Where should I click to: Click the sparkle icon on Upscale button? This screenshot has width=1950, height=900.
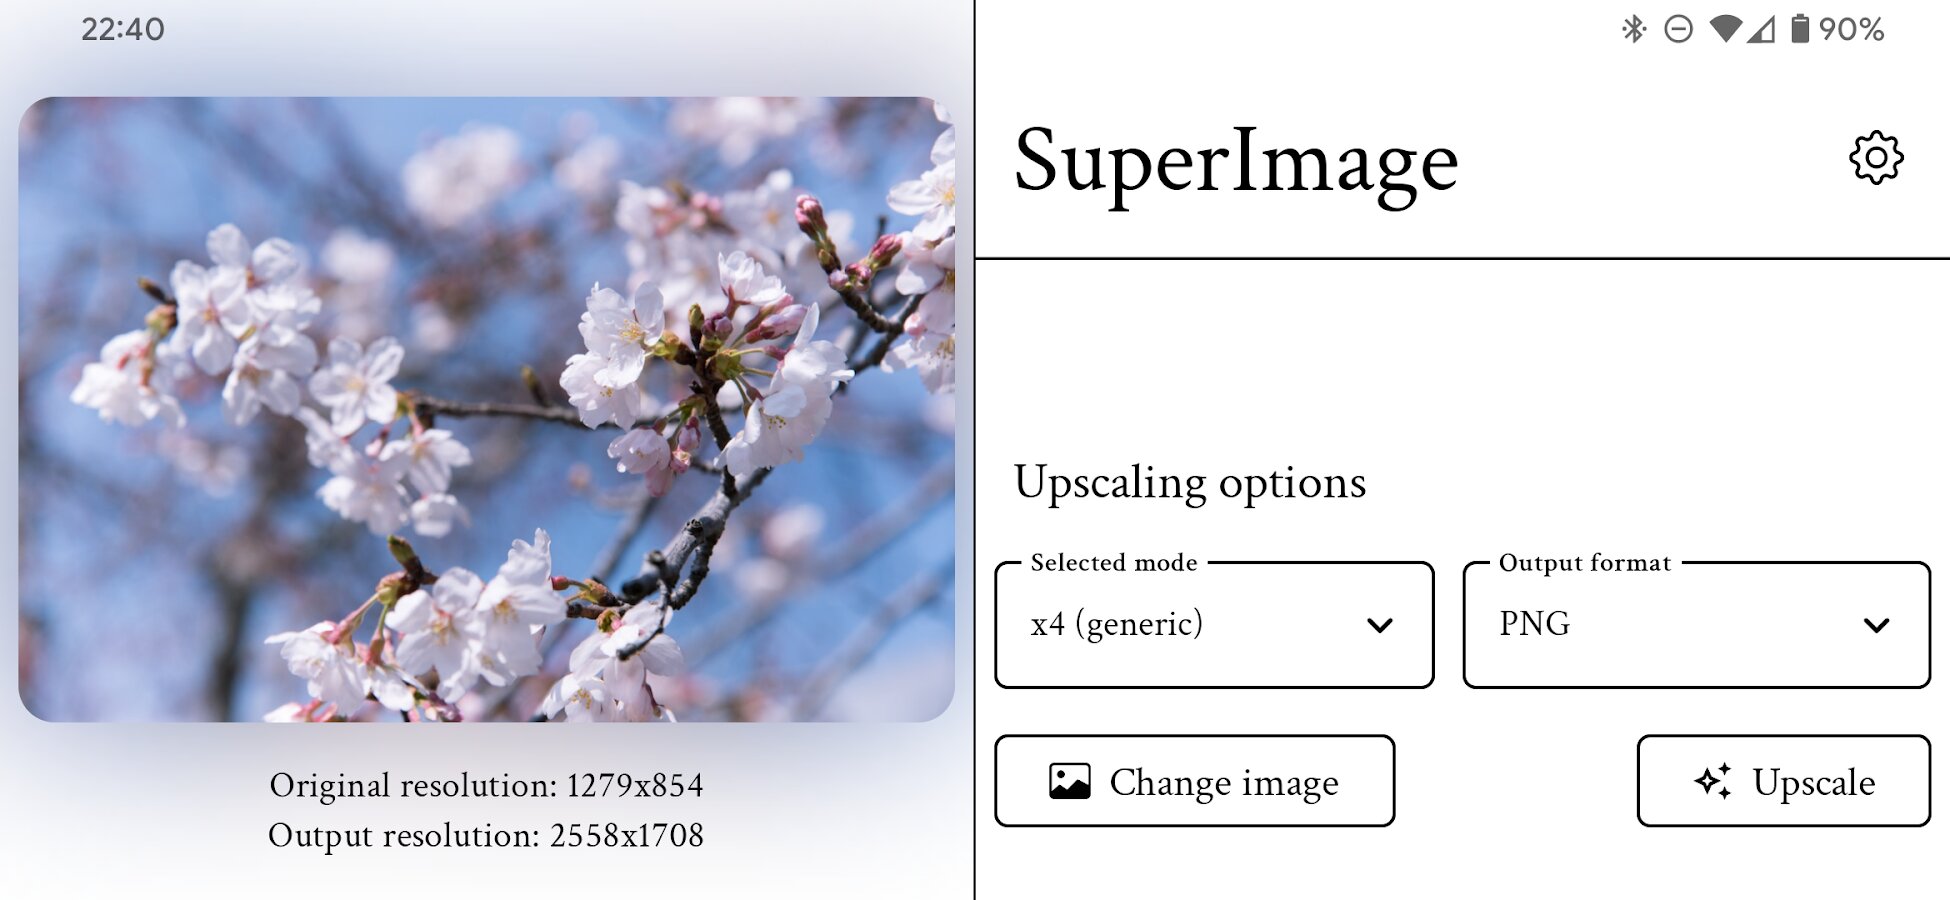(1713, 781)
